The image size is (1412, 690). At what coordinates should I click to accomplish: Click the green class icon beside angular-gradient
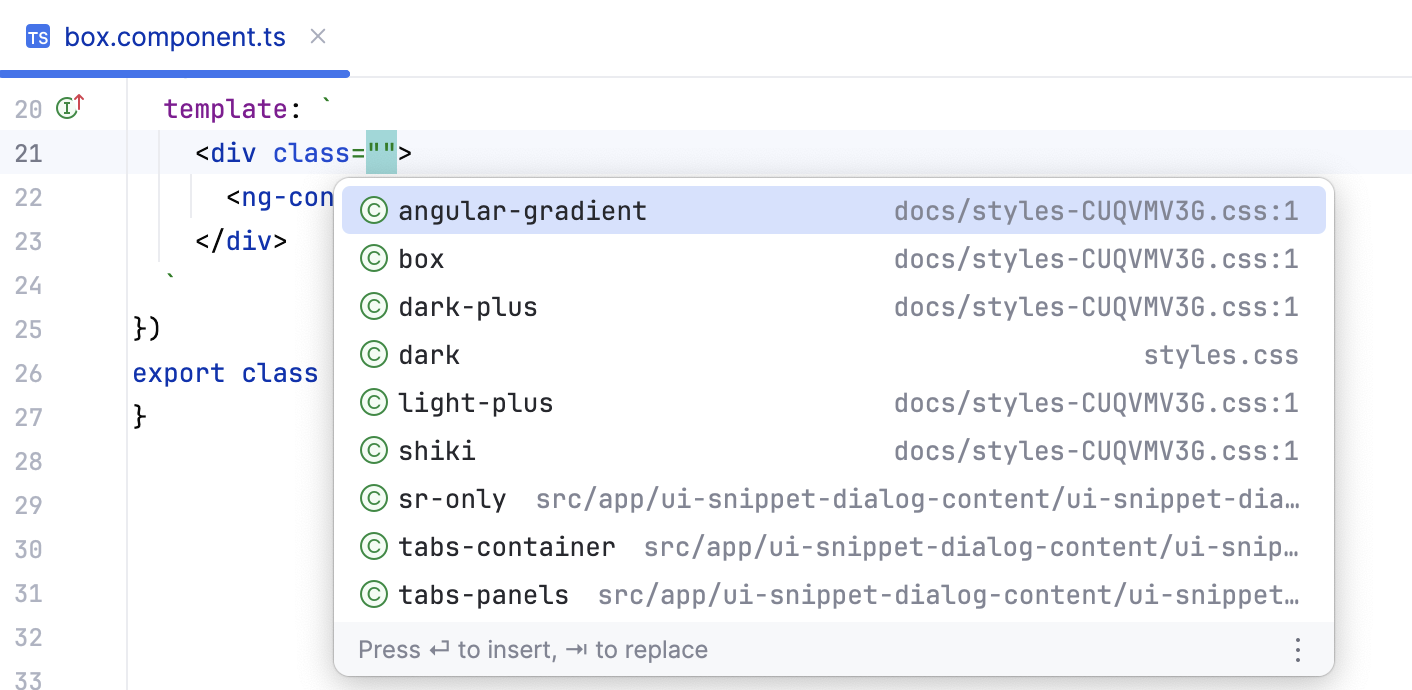click(x=371, y=209)
